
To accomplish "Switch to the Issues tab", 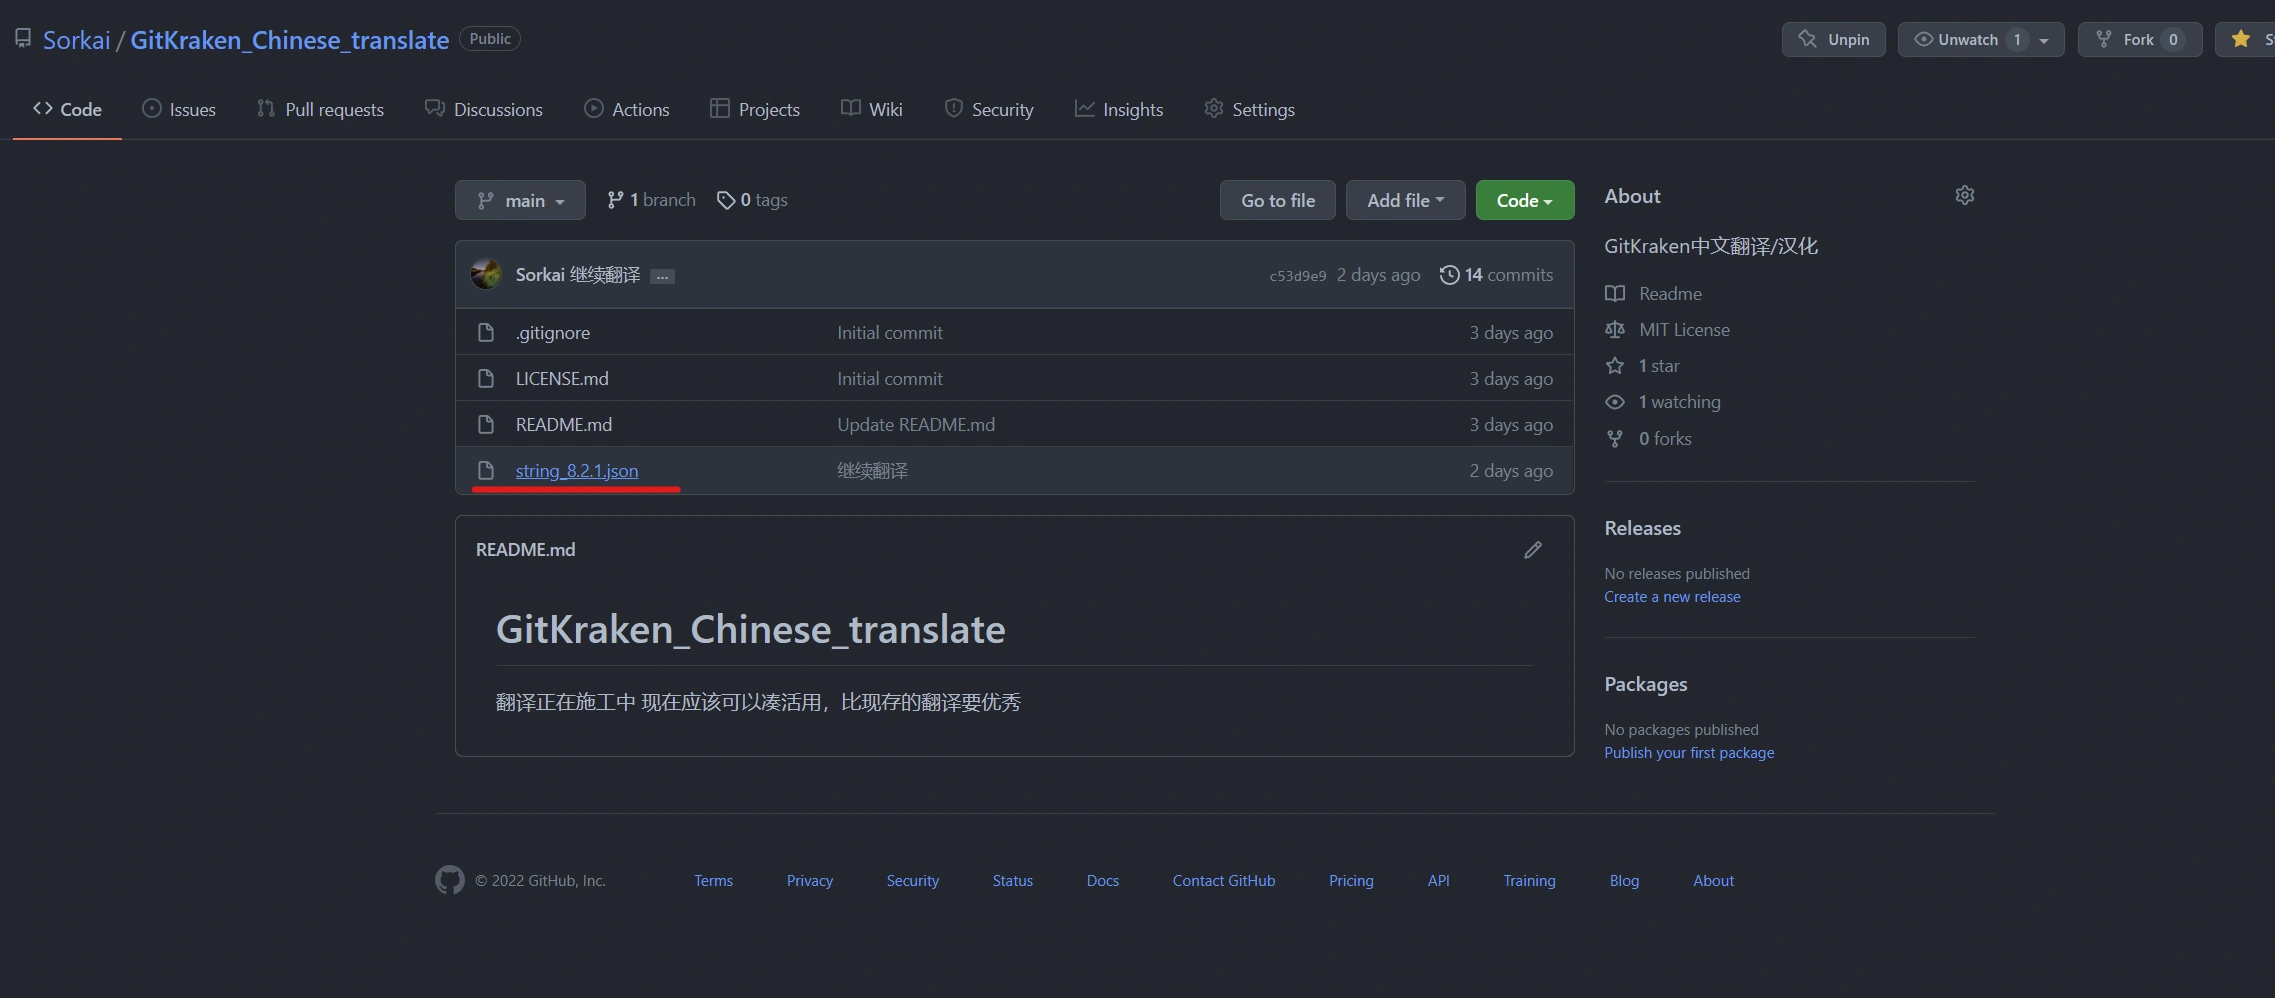I will pyautogui.click(x=179, y=109).
